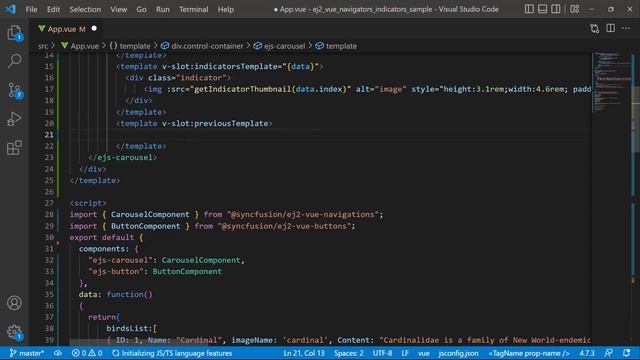640x360 pixels.
Task: Toggle the primary side bar layout
Action: [x=529, y=9]
